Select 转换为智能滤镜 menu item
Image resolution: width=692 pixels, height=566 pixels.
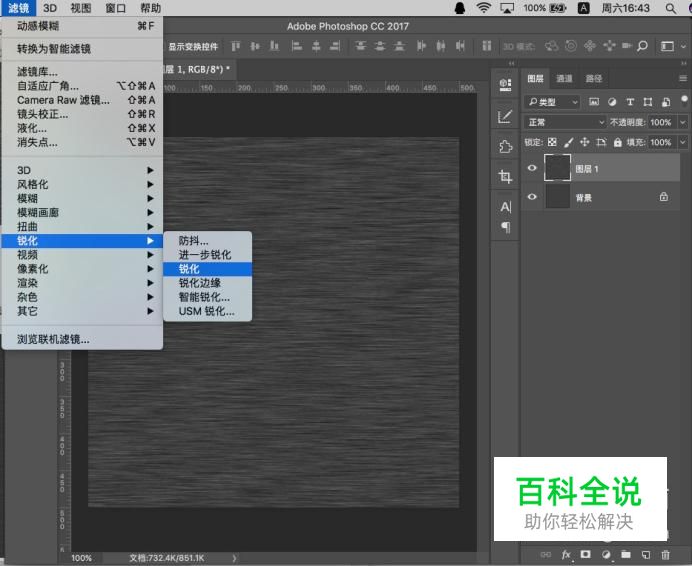[x=82, y=49]
